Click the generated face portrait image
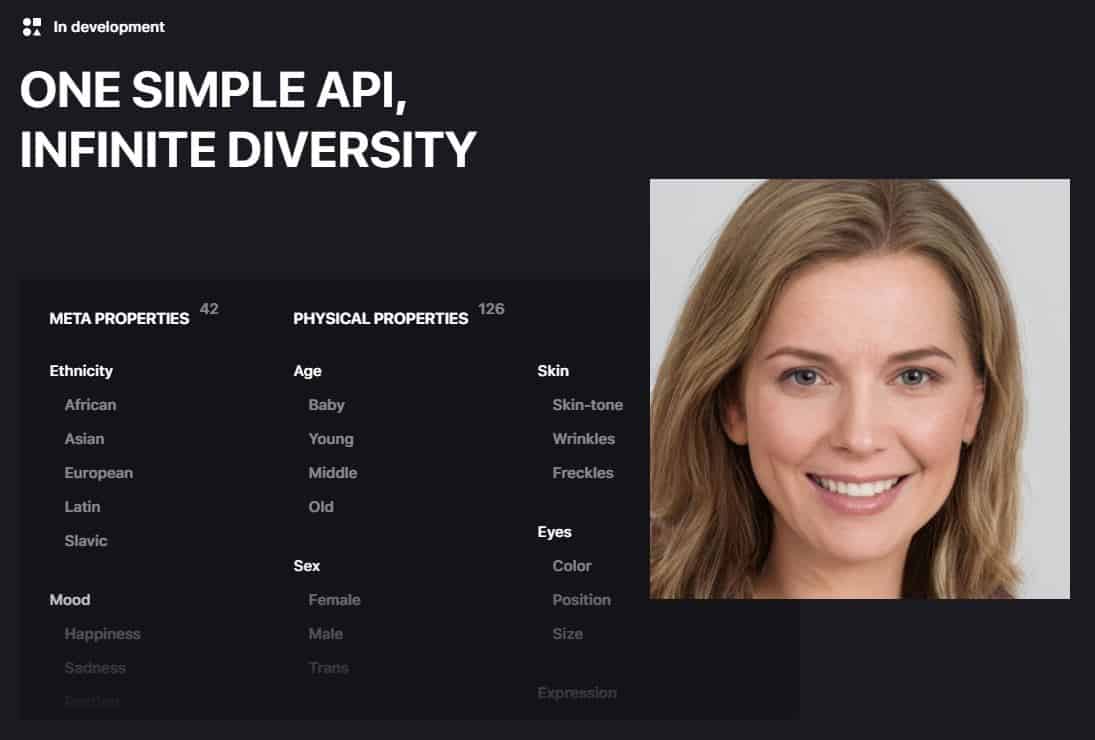Image resolution: width=1095 pixels, height=740 pixels. 859,389
